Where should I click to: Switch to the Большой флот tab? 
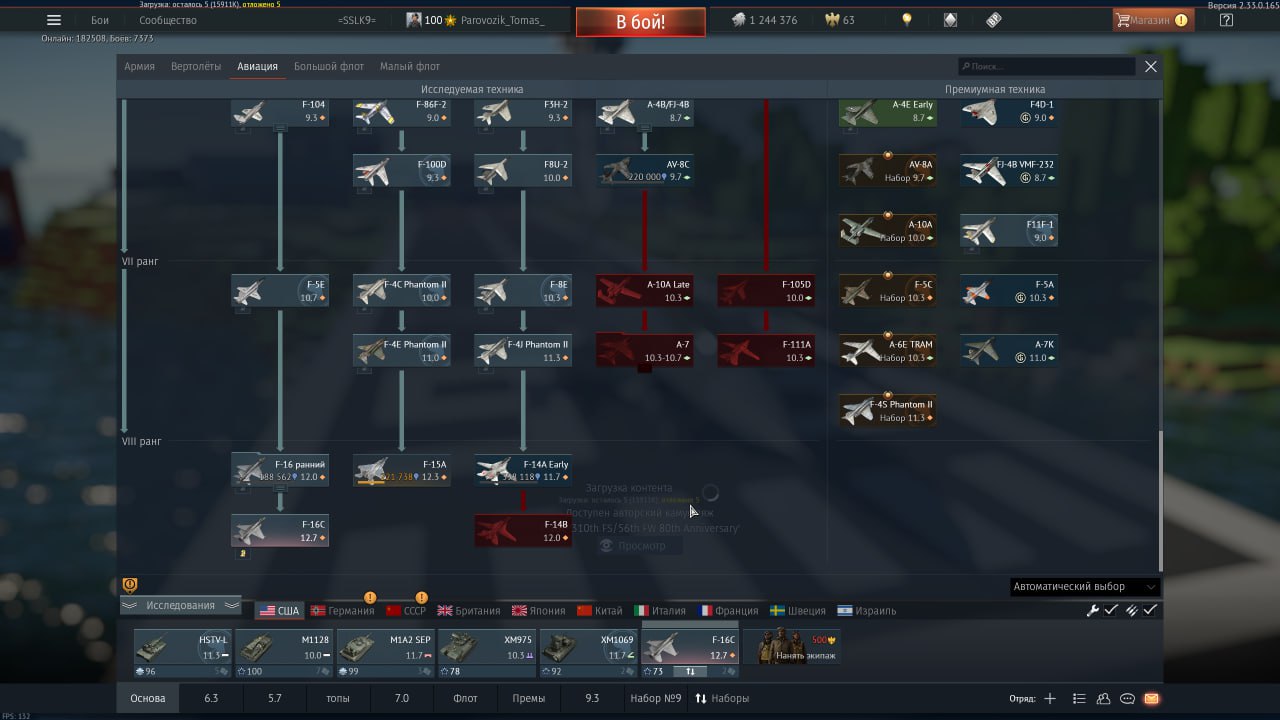329,66
